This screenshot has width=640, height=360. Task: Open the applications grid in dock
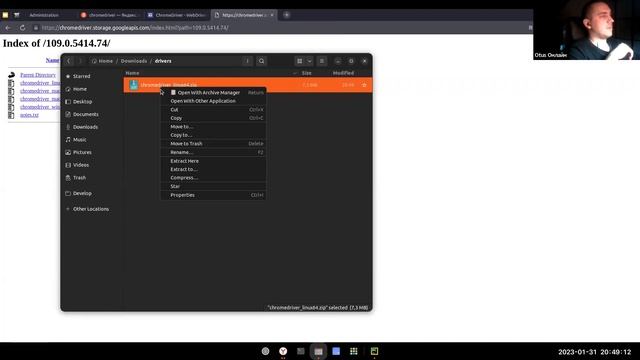(354, 351)
